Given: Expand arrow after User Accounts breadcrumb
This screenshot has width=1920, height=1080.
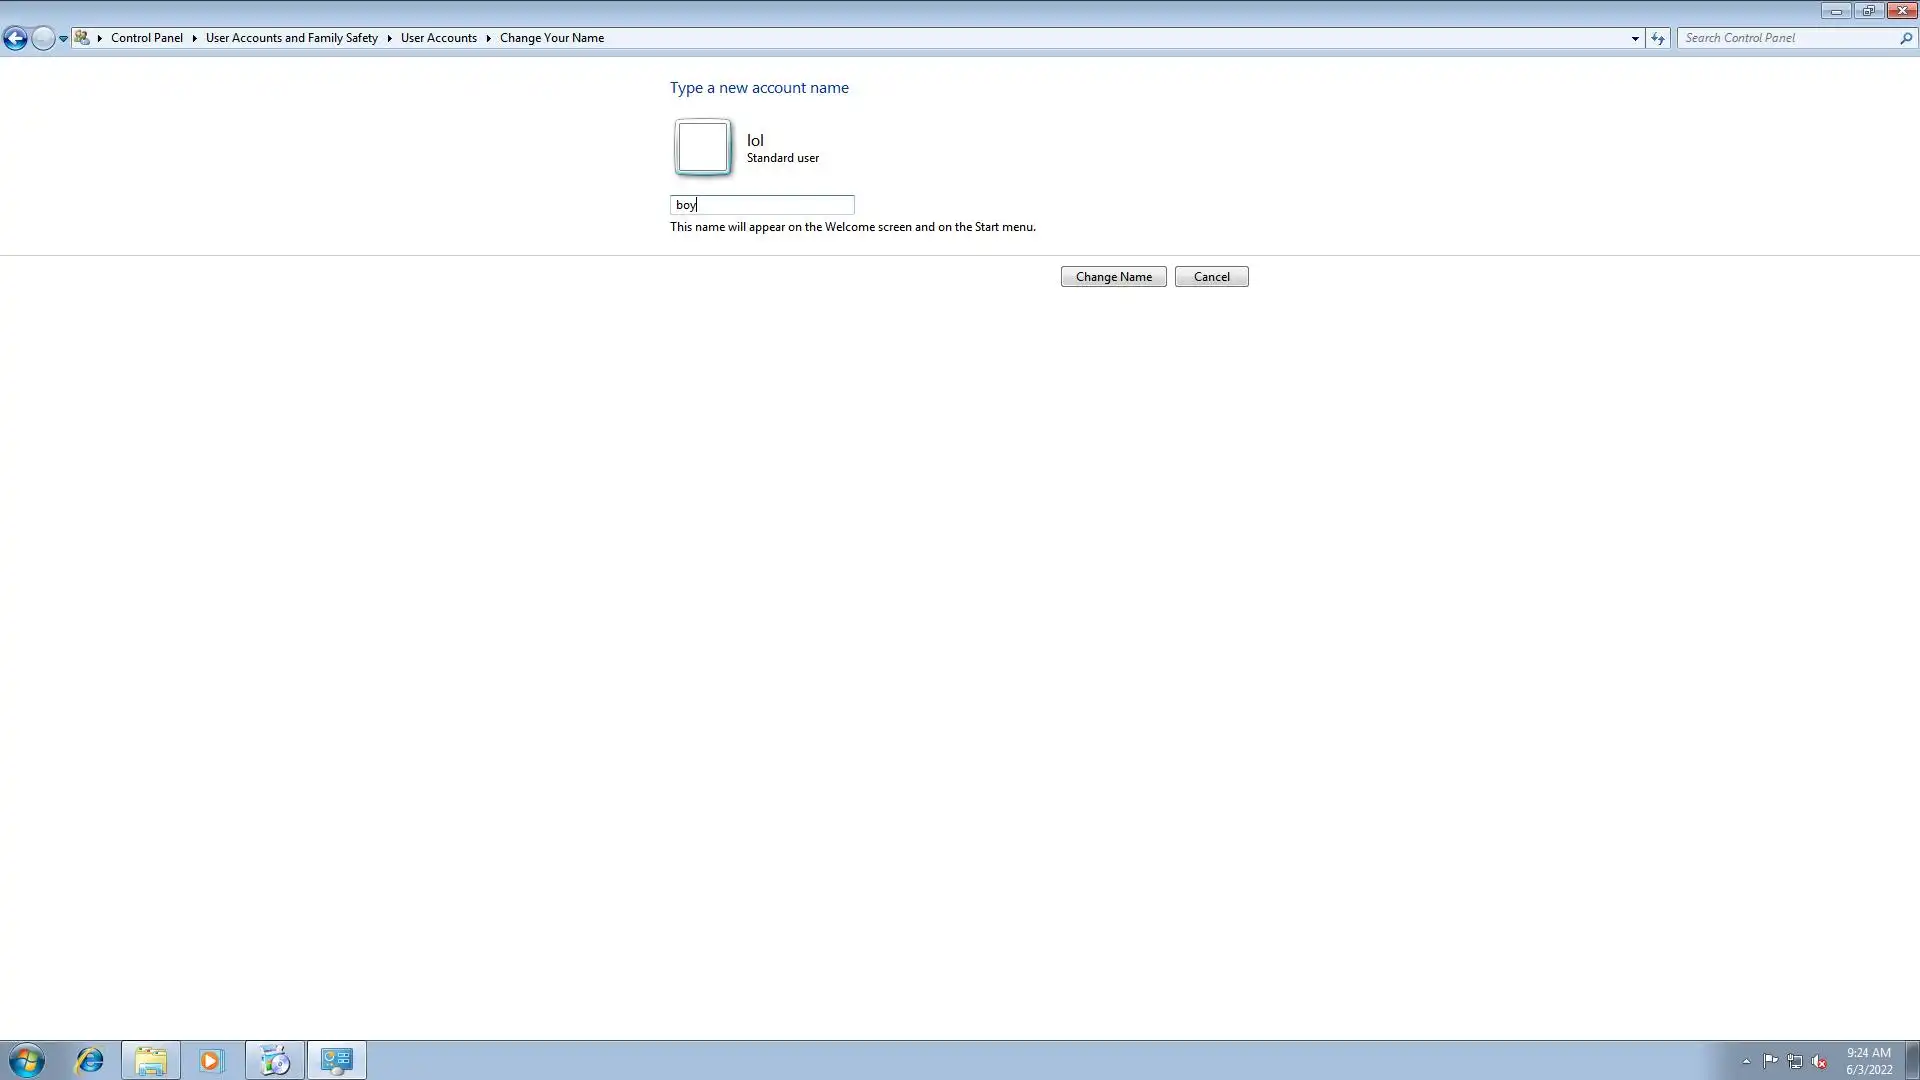Looking at the screenshot, I should point(488,38).
